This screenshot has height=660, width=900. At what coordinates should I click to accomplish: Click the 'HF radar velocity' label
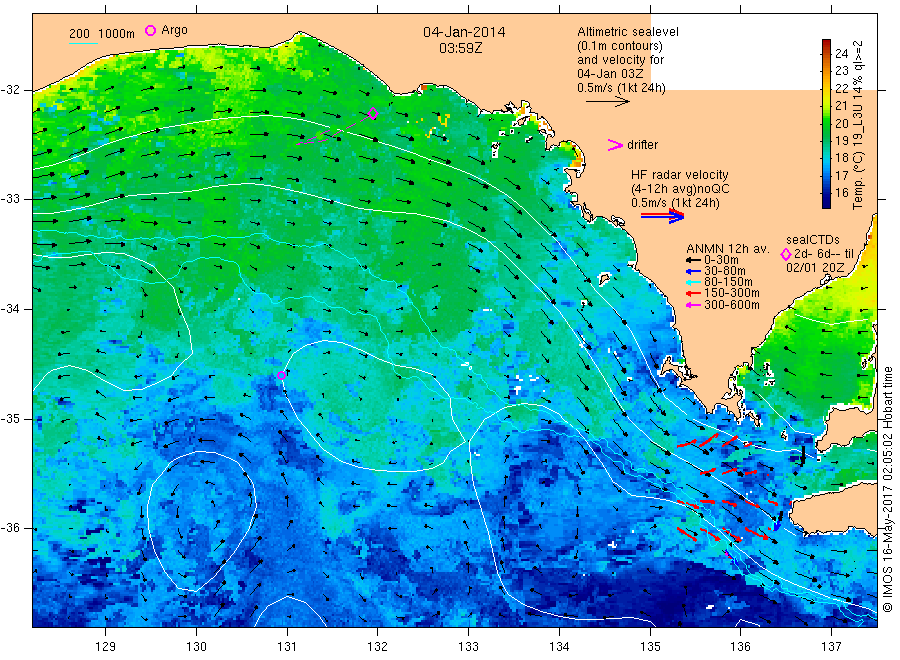[x=680, y=174]
